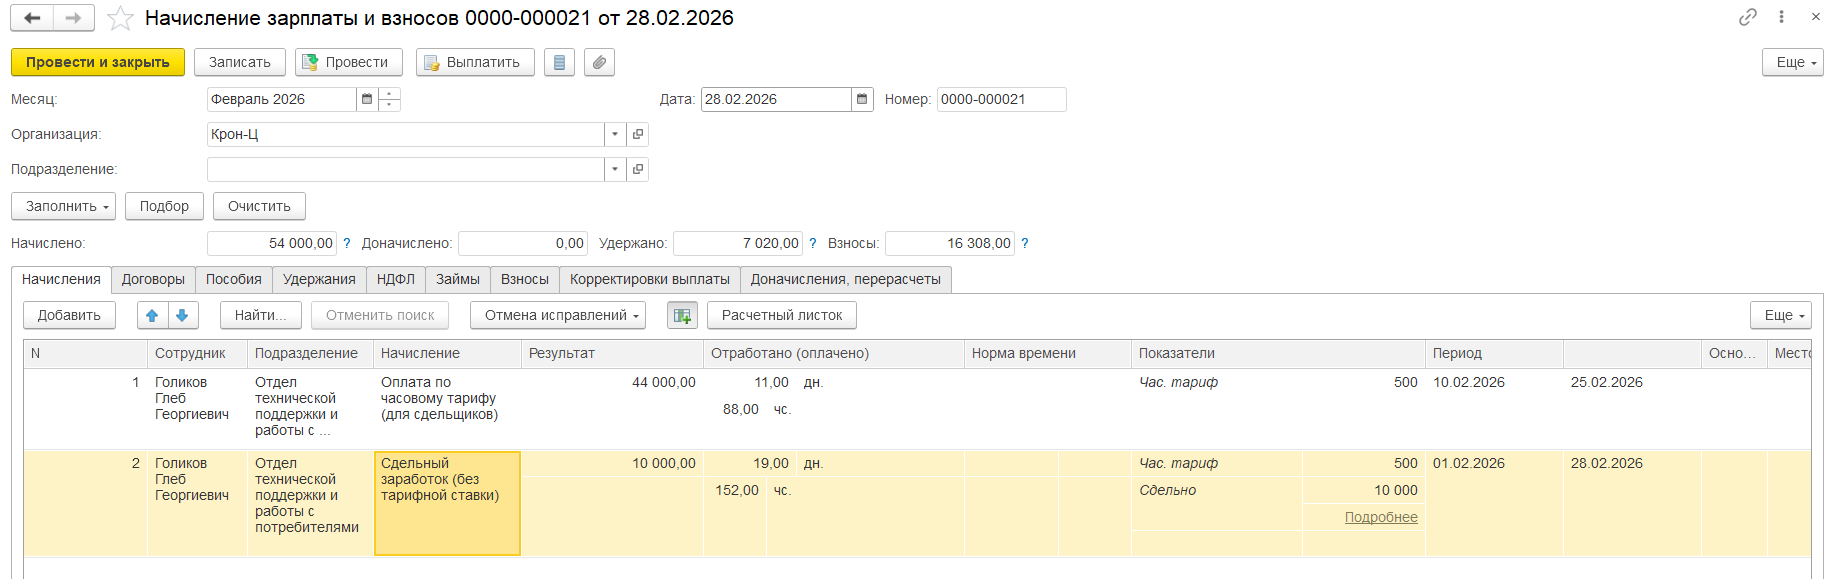This screenshot has height=579, width=1826.
Task: Add document to favorites with star
Action: [120, 18]
